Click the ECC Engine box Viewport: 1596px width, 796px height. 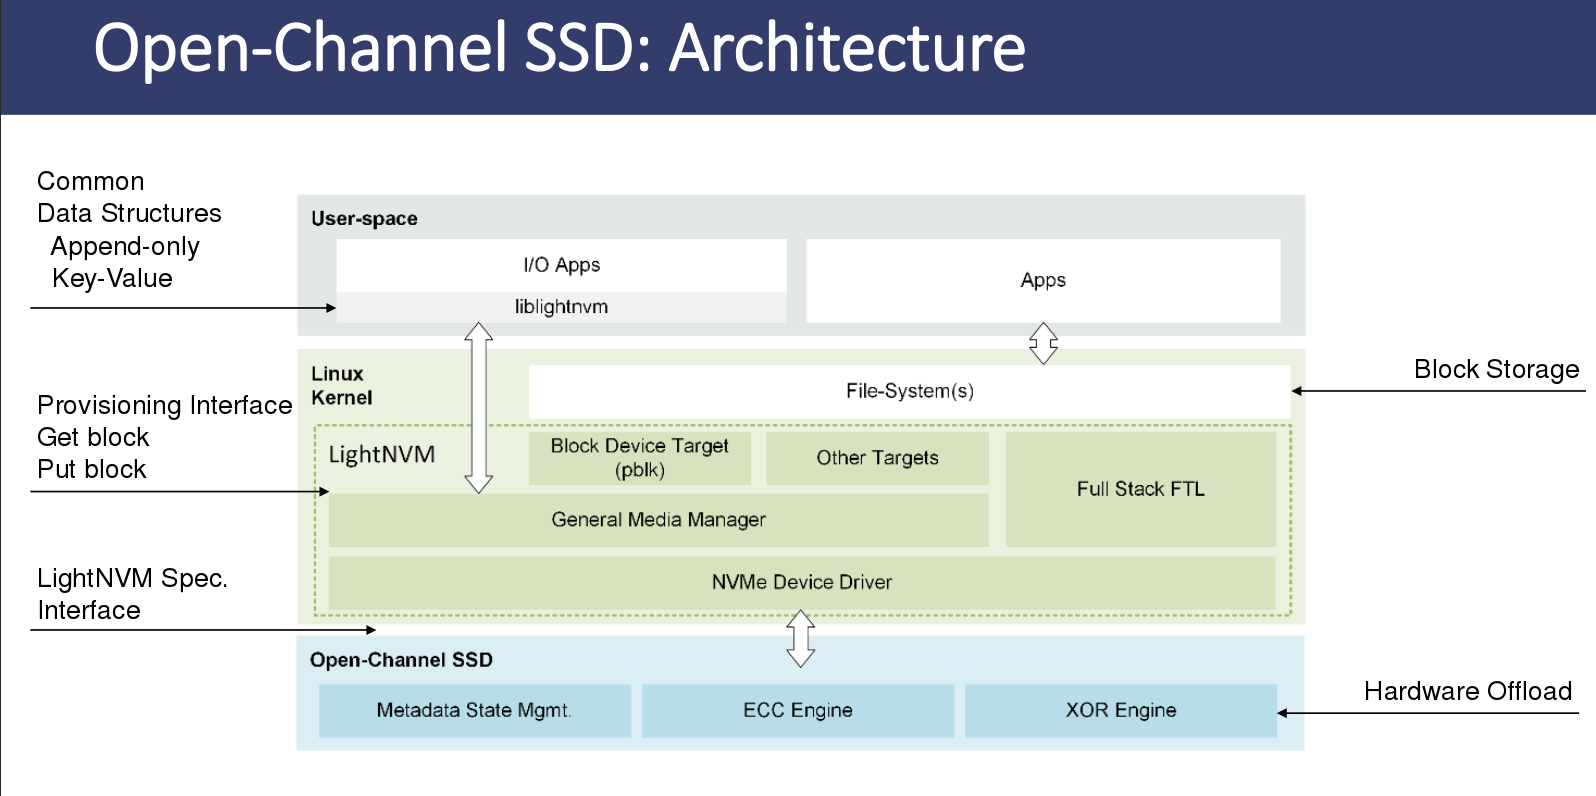798,711
